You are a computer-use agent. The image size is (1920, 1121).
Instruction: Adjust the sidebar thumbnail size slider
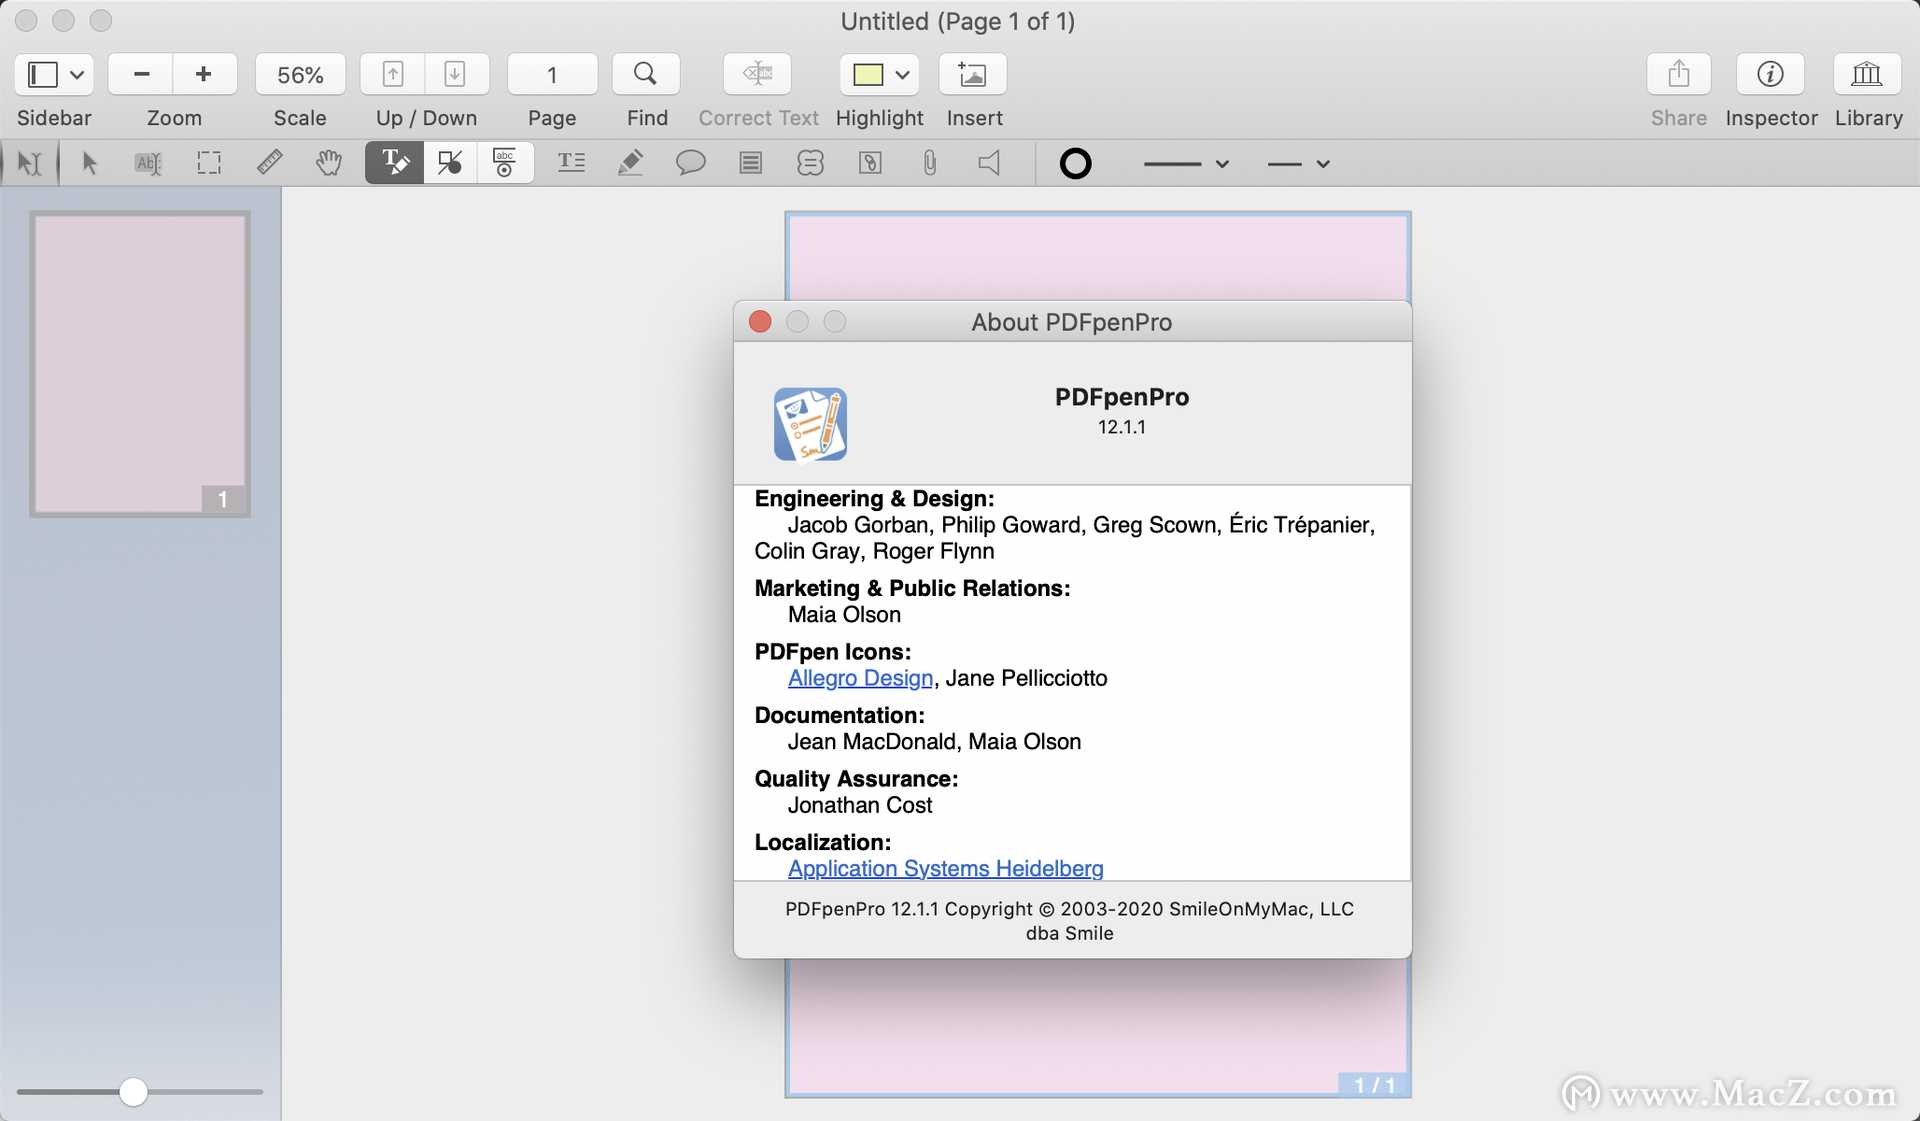pyautogui.click(x=133, y=1092)
